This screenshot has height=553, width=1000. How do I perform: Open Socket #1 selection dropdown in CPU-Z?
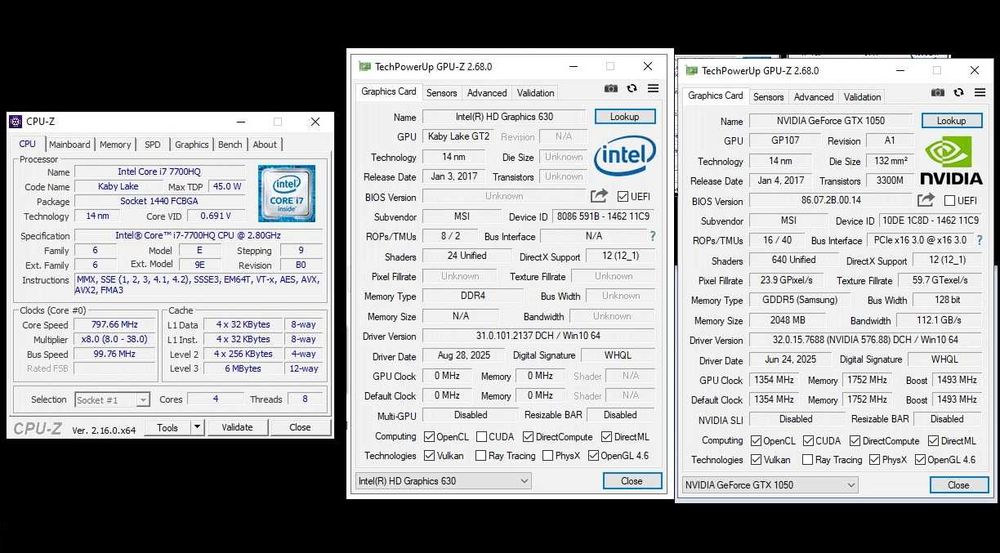pyautogui.click(x=112, y=400)
